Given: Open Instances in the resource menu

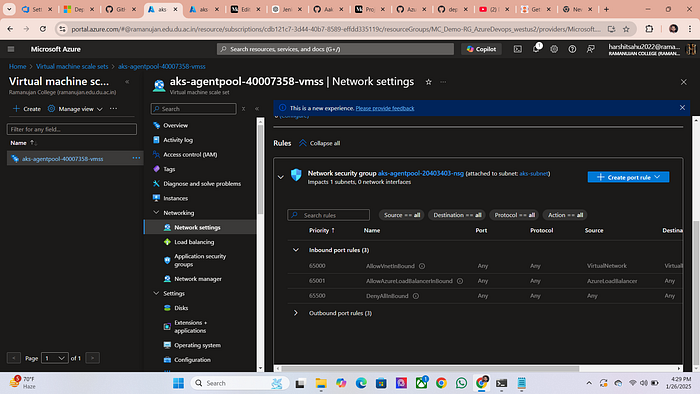Looking at the screenshot, I should tap(175, 198).
